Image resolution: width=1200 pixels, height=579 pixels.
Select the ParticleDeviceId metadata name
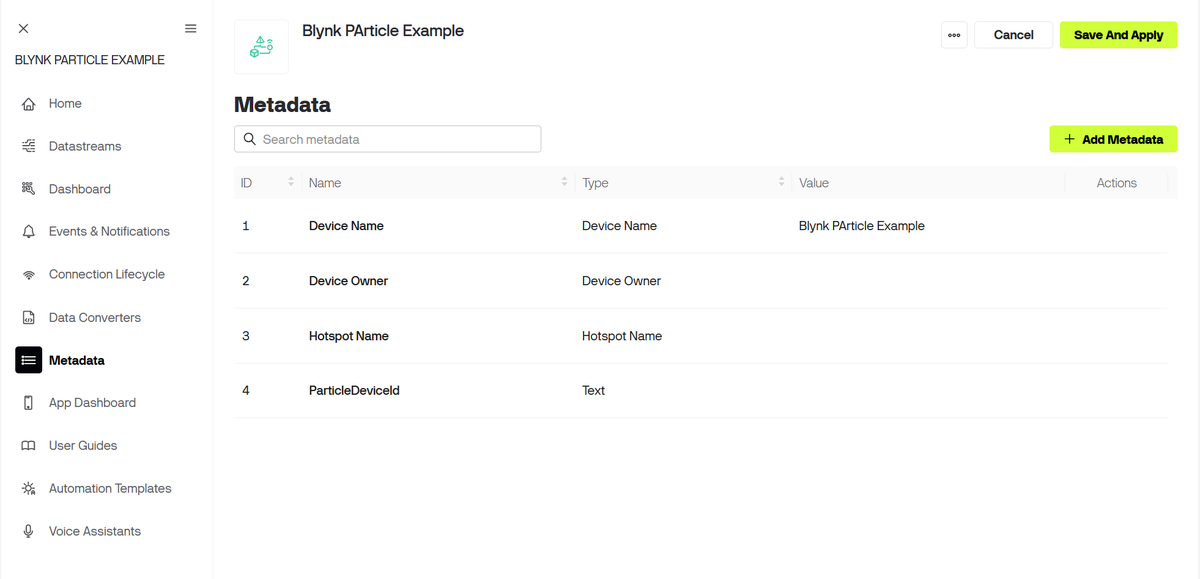click(x=354, y=391)
